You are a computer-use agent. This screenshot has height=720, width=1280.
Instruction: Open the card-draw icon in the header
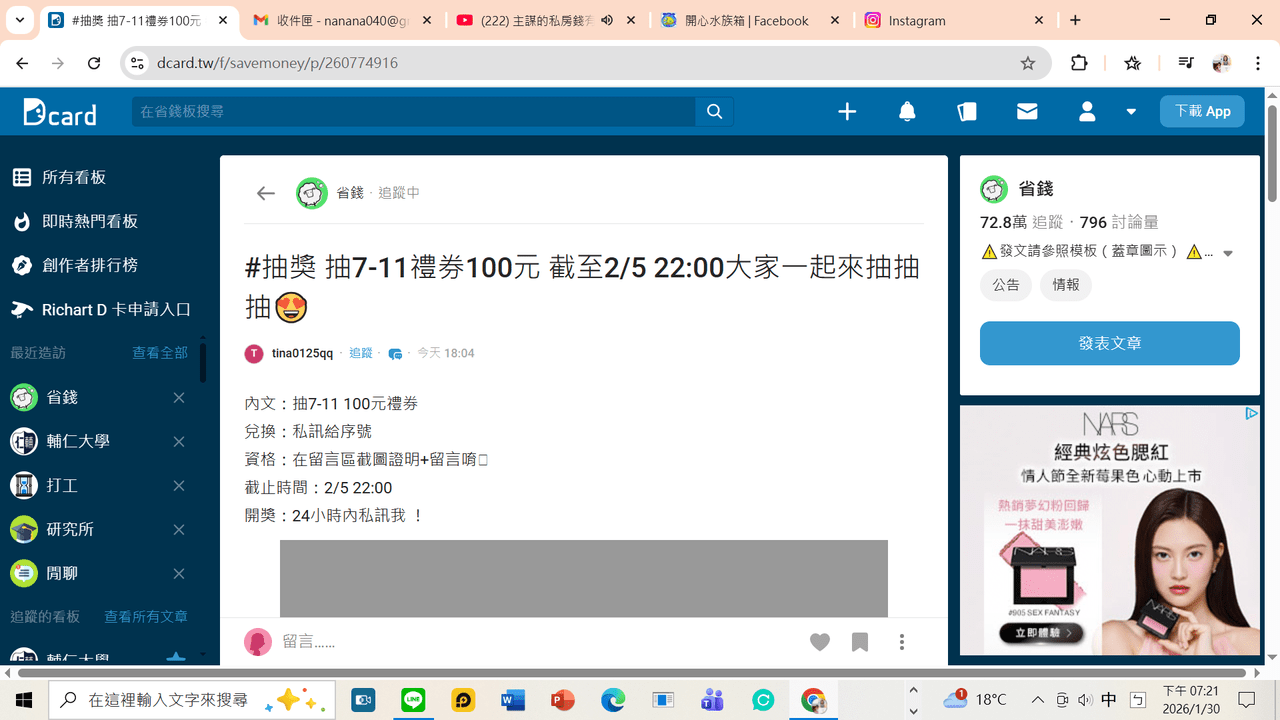tap(967, 112)
